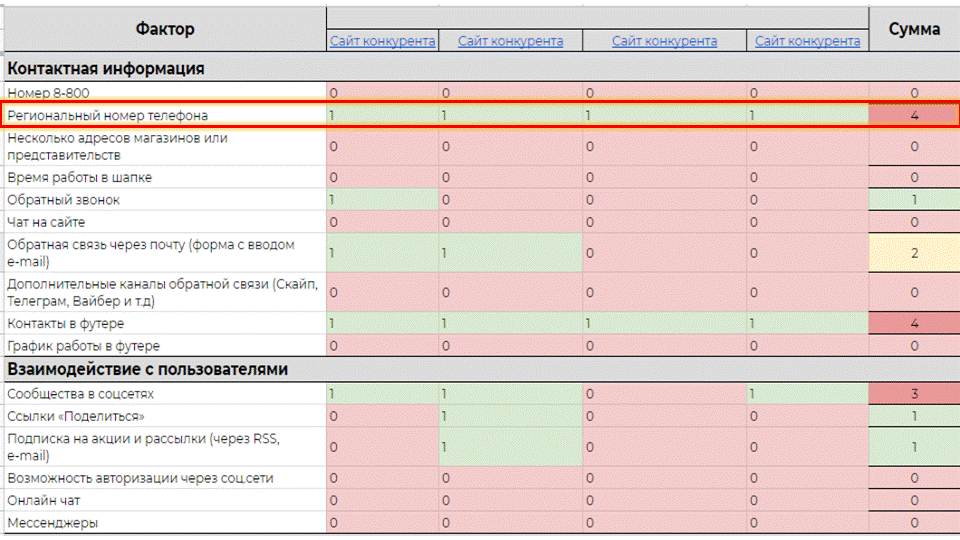Viewport: 960px width, 540px height.
Task: Click third competitor's 1 for Региональный номер телефона
Action: (664, 115)
